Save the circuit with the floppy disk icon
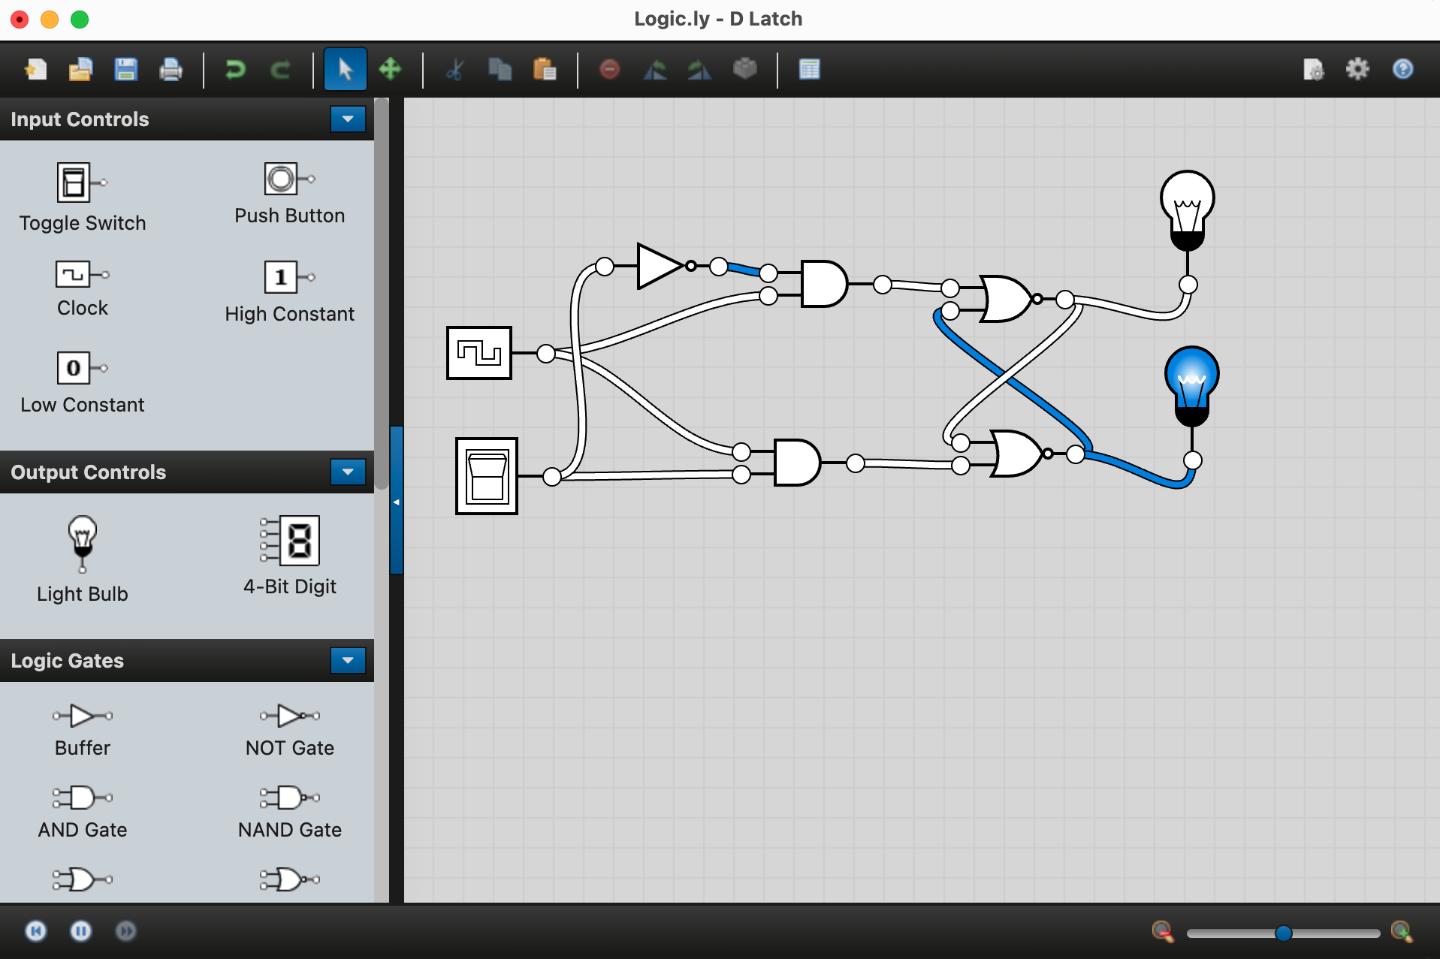Image resolution: width=1440 pixels, height=959 pixels. pos(126,69)
